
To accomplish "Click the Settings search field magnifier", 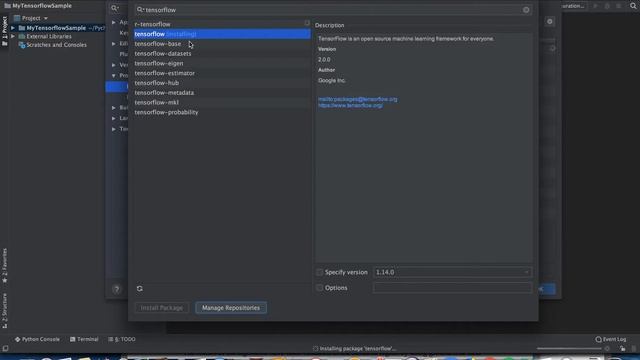I will tap(115, 8).
